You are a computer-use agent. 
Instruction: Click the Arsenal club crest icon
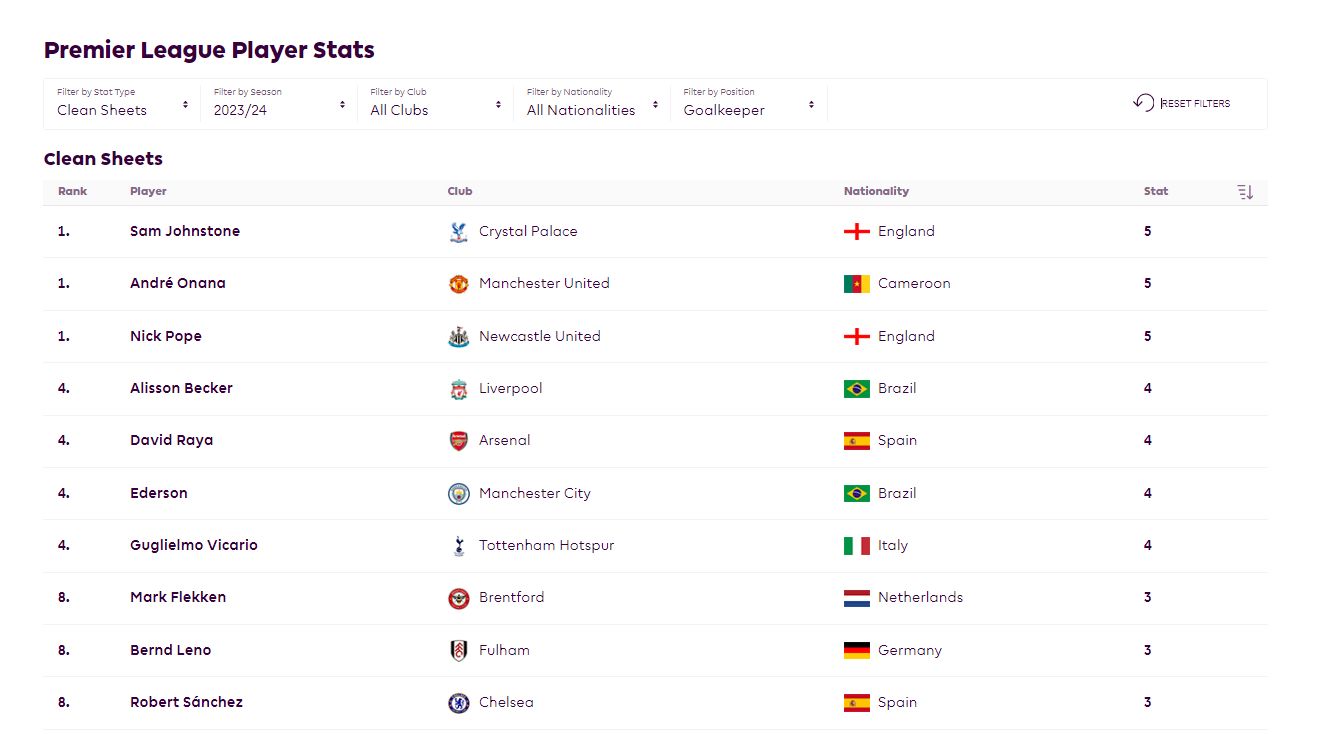458,441
